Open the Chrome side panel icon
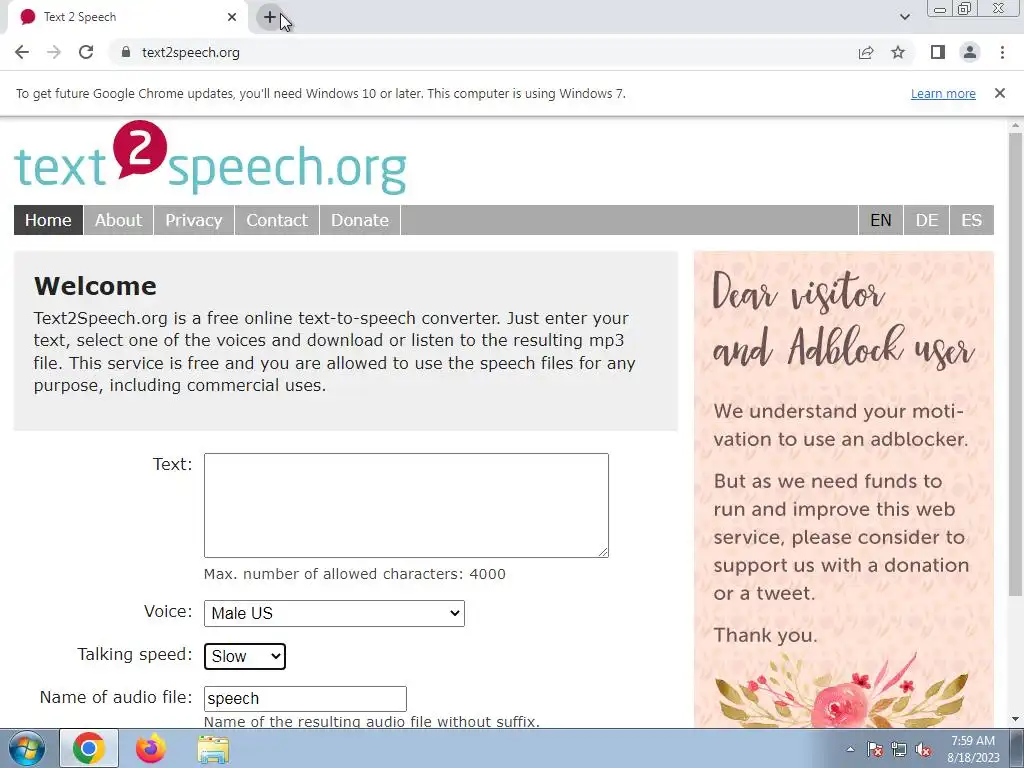Screen dimensions: 1024x768 click(x=938, y=52)
